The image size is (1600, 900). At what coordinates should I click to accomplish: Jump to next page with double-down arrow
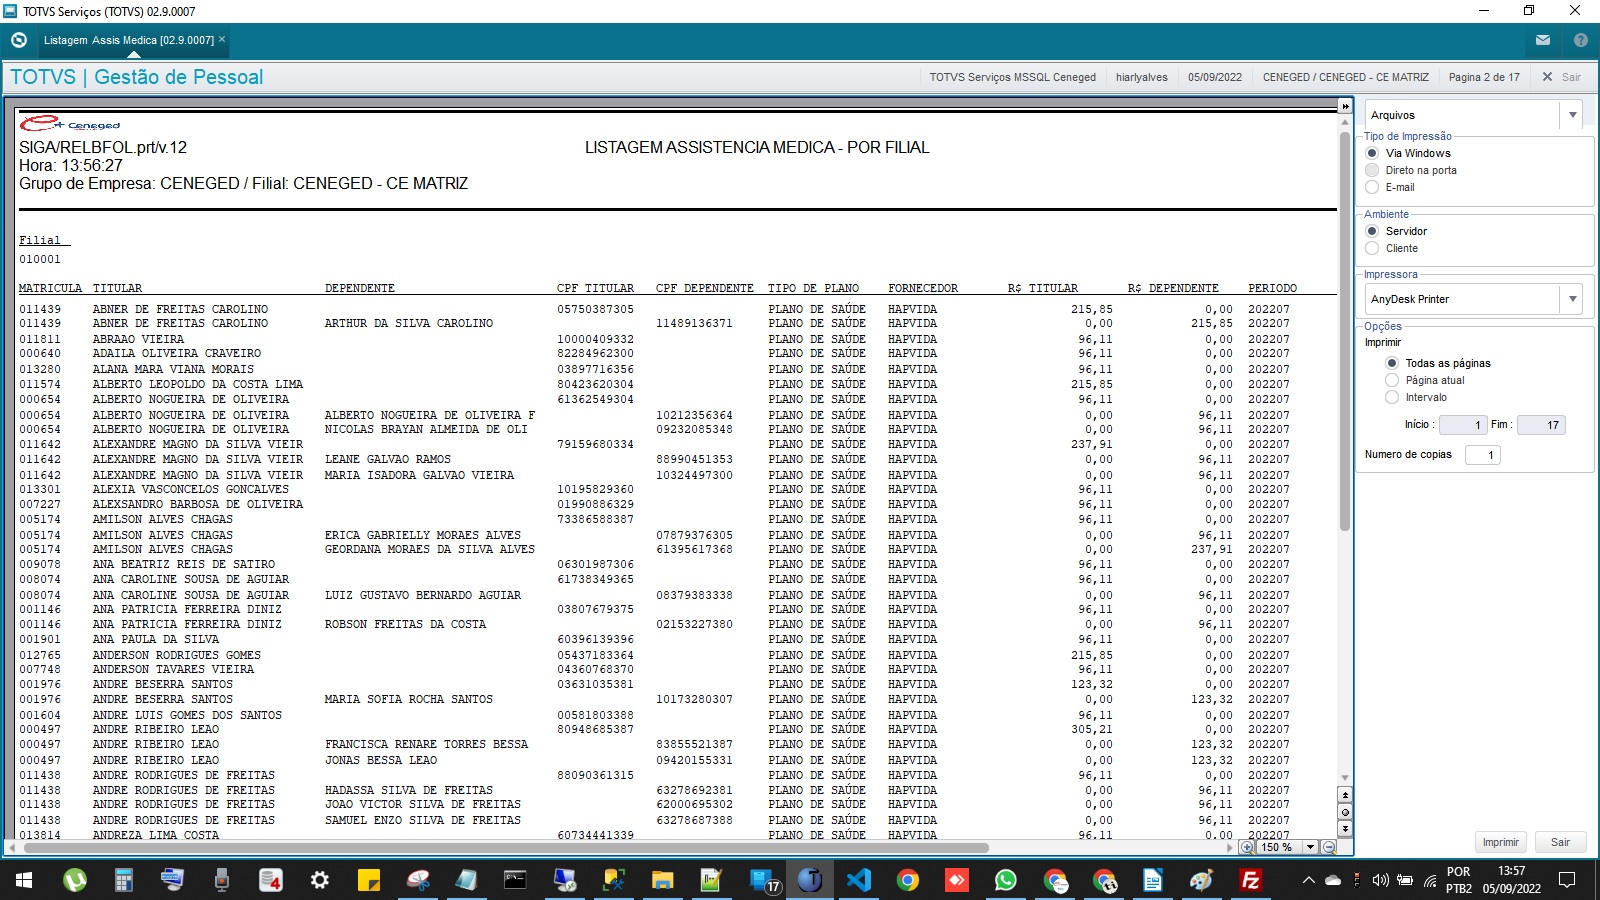pos(1345,829)
